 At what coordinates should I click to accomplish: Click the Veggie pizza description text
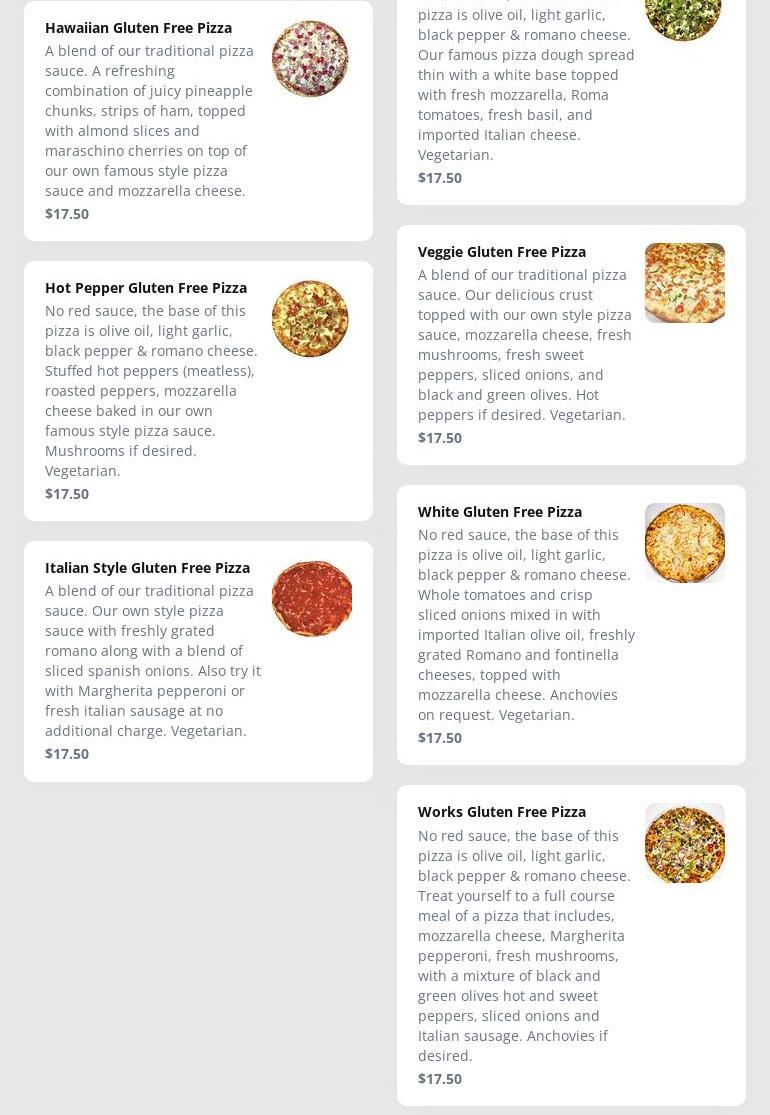pyautogui.click(x=525, y=345)
